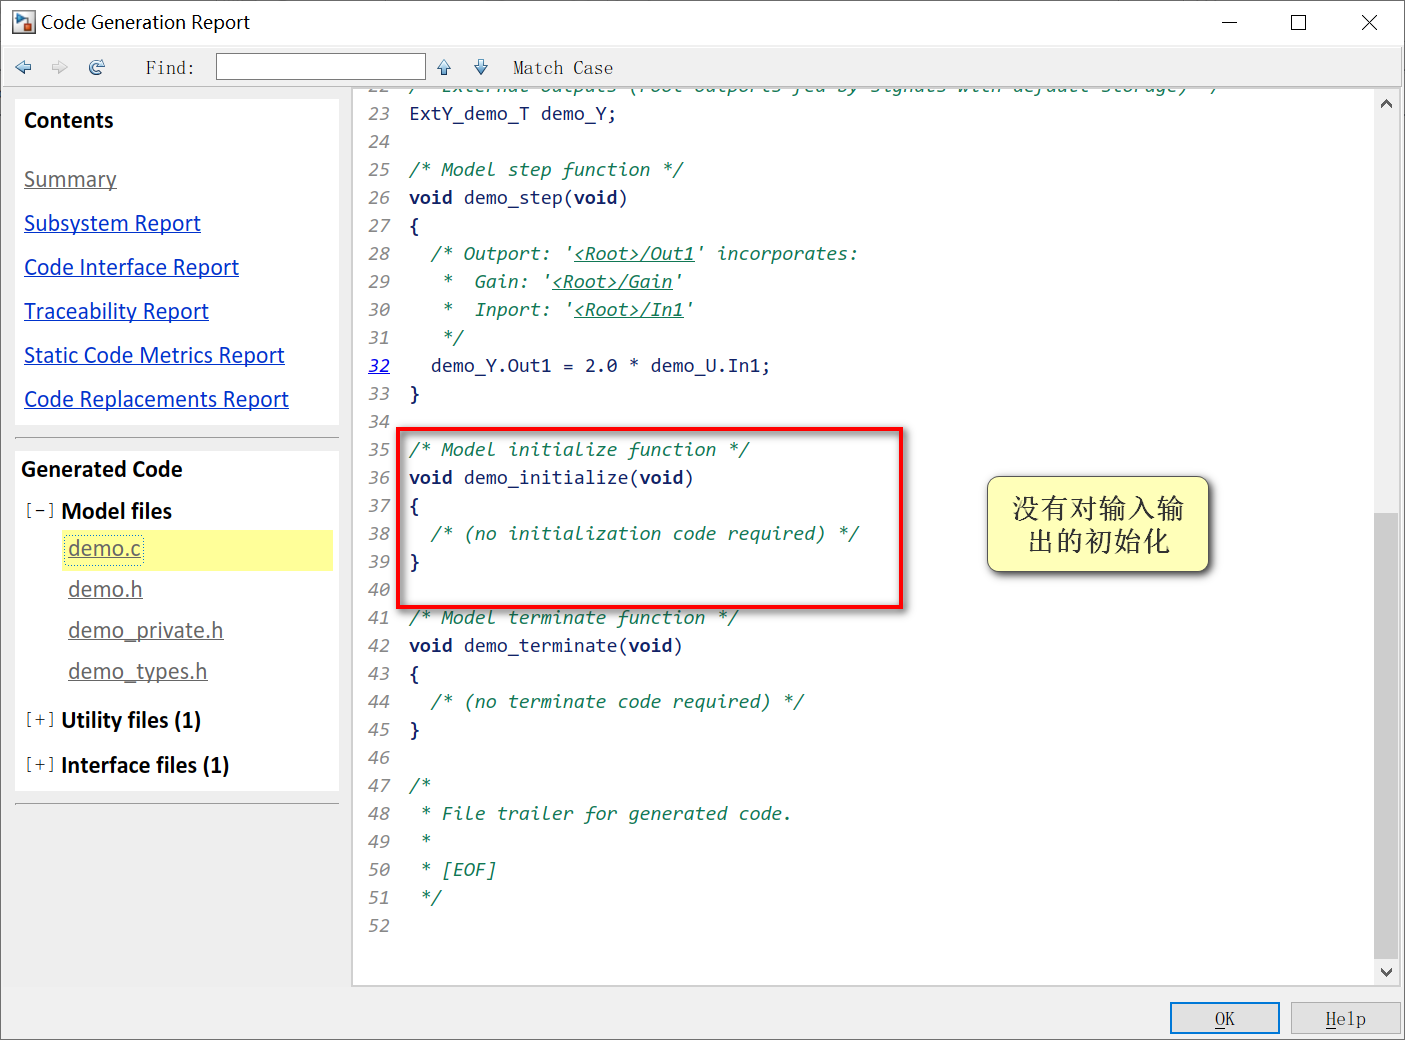Click the 'void demo_terminate(void)' code line
The width and height of the screenshot is (1405, 1040).
pos(545,646)
